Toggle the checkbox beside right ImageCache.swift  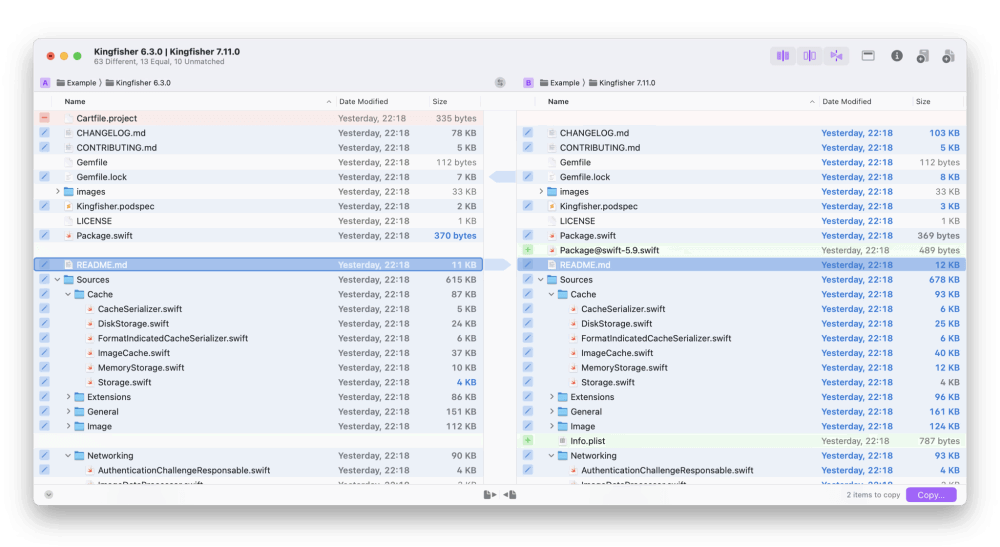click(x=527, y=353)
